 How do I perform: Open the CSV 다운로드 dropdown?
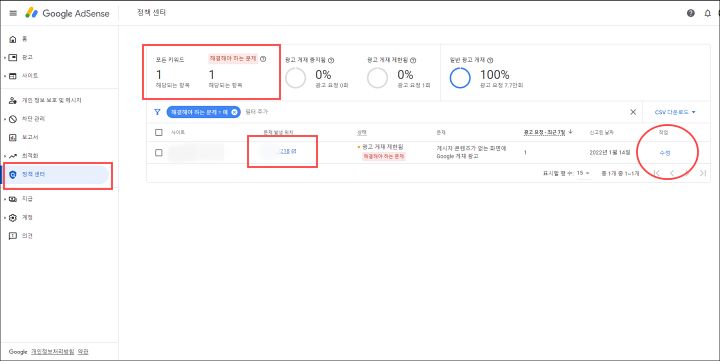[675, 112]
